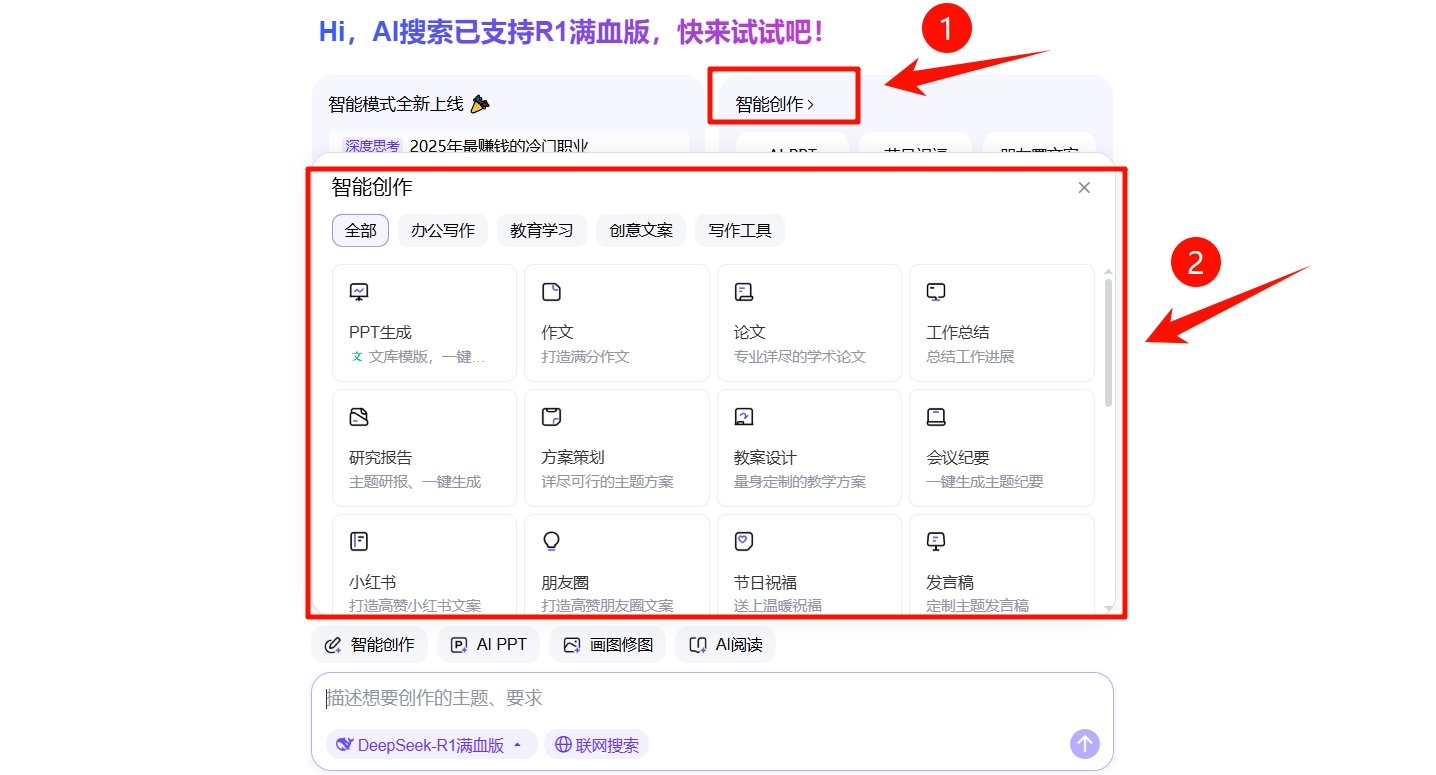Switch to the 教育学习 tab

[541, 230]
